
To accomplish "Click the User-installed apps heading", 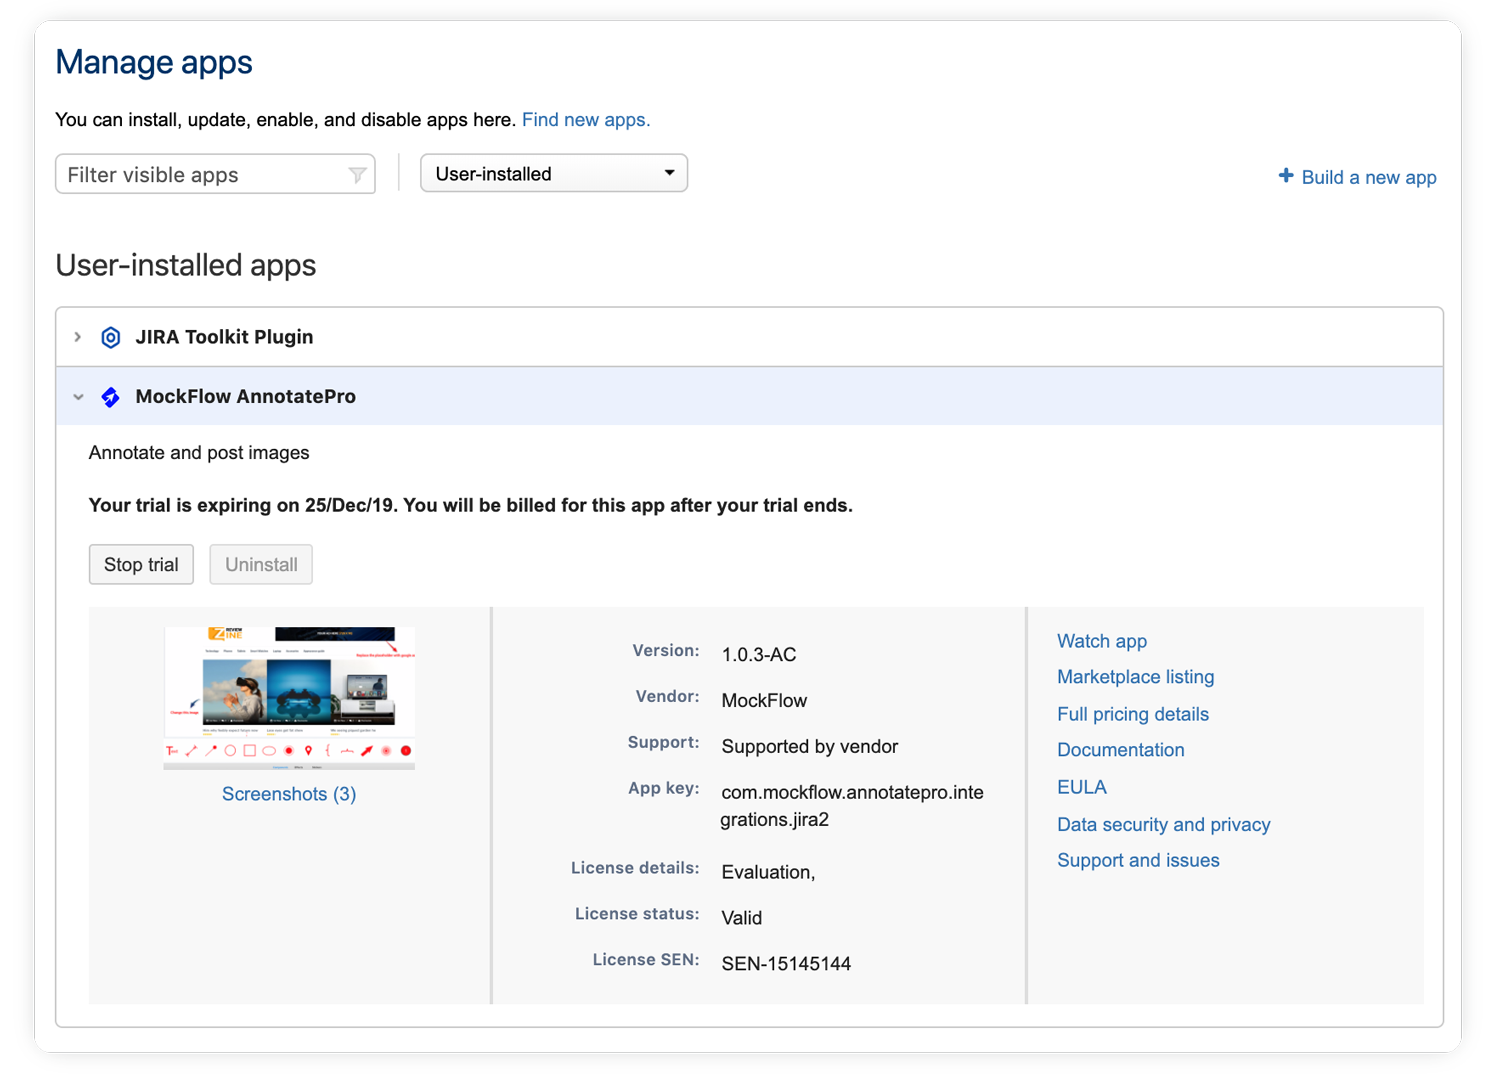I will (x=186, y=265).
